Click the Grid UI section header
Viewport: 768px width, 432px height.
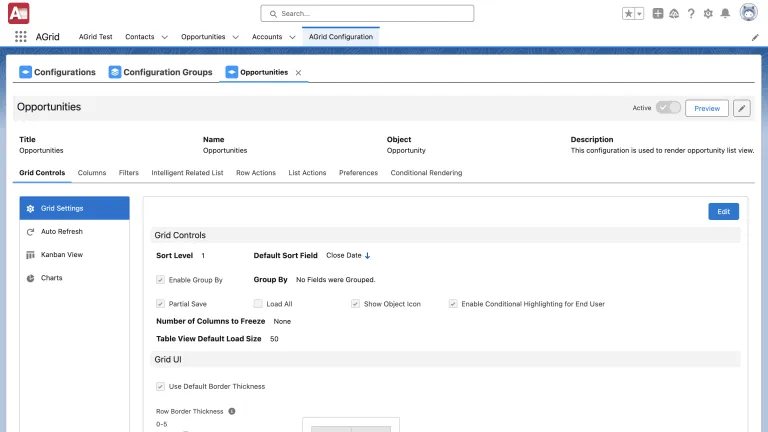445,360
